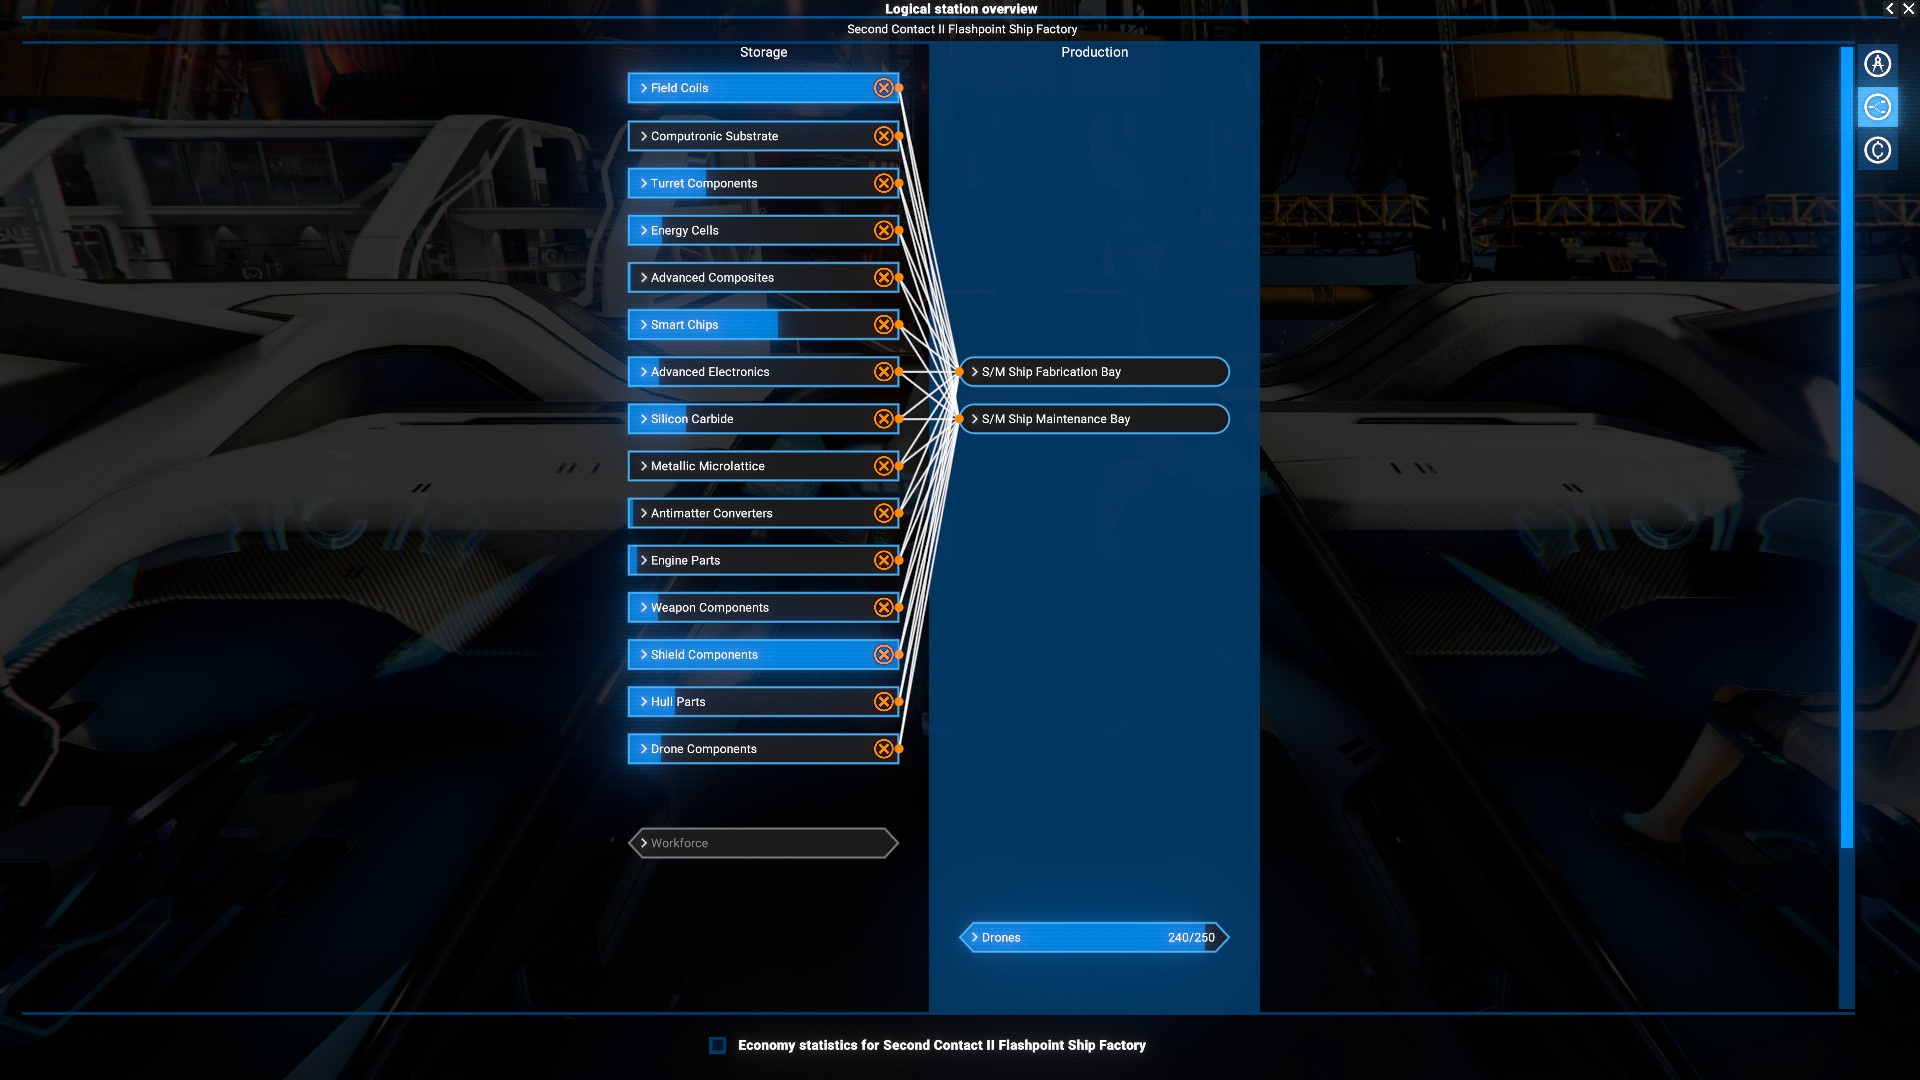Enable the Economy statistics checkbox
Image resolution: width=1920 pixels, height=1080 pixels.
tap(717, 1046)
